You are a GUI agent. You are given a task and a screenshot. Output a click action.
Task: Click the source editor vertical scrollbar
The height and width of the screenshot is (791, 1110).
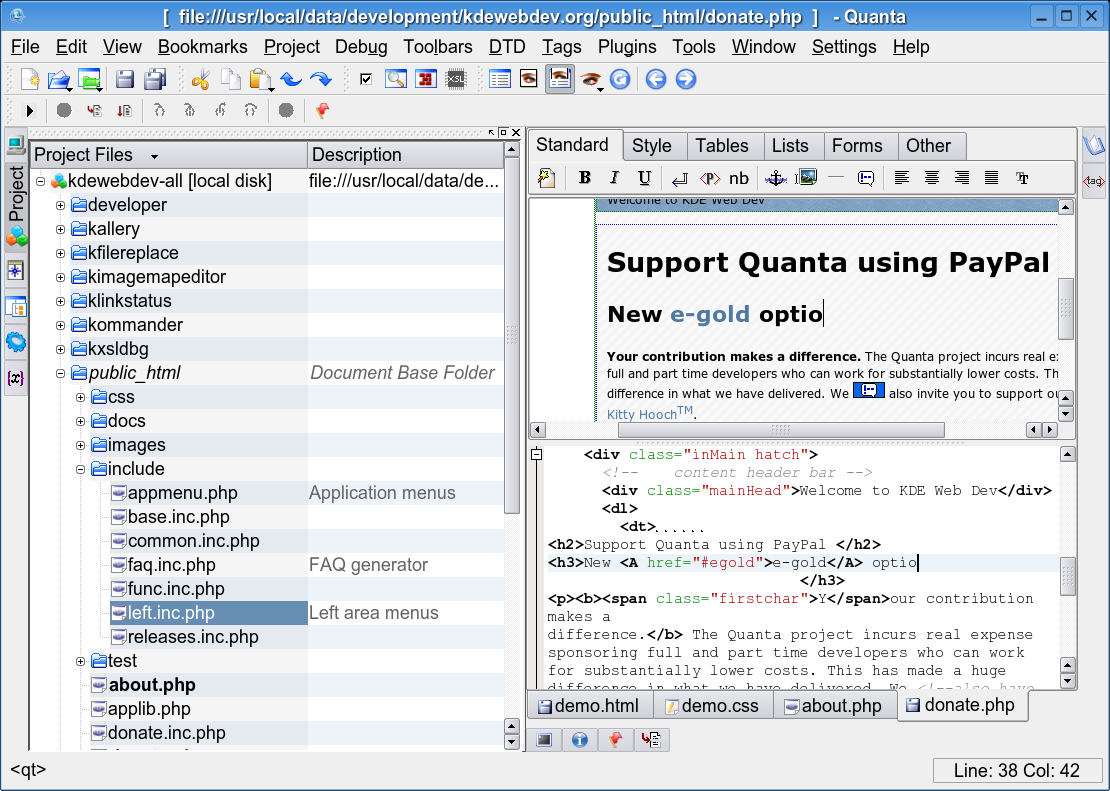(x=1068, y=577)
